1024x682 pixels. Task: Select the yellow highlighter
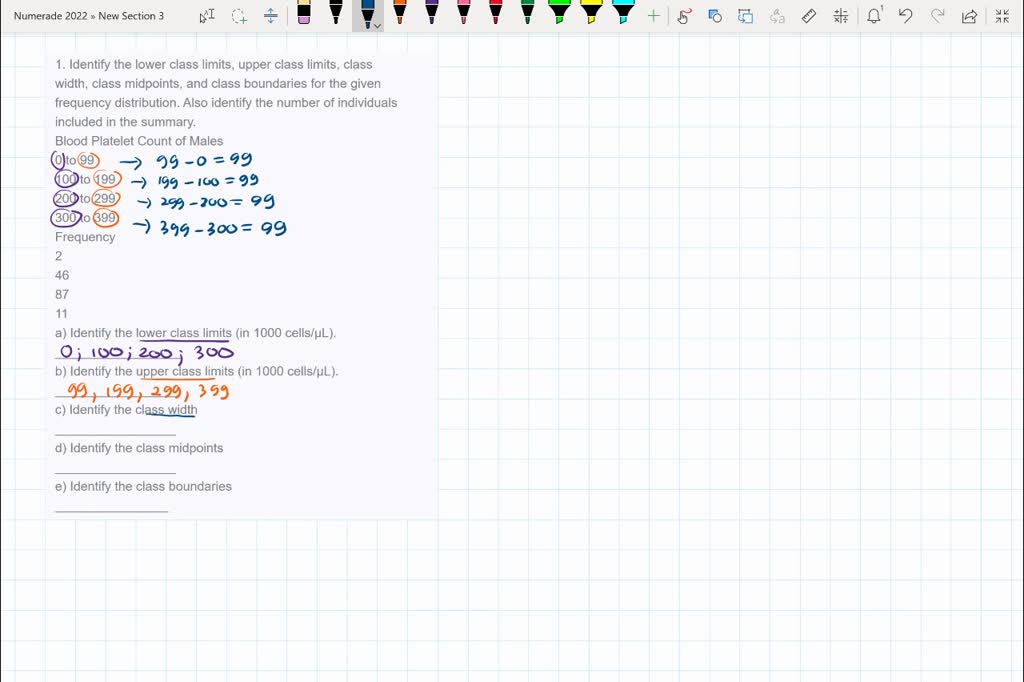pyautogui.click(x=591, y=13)
